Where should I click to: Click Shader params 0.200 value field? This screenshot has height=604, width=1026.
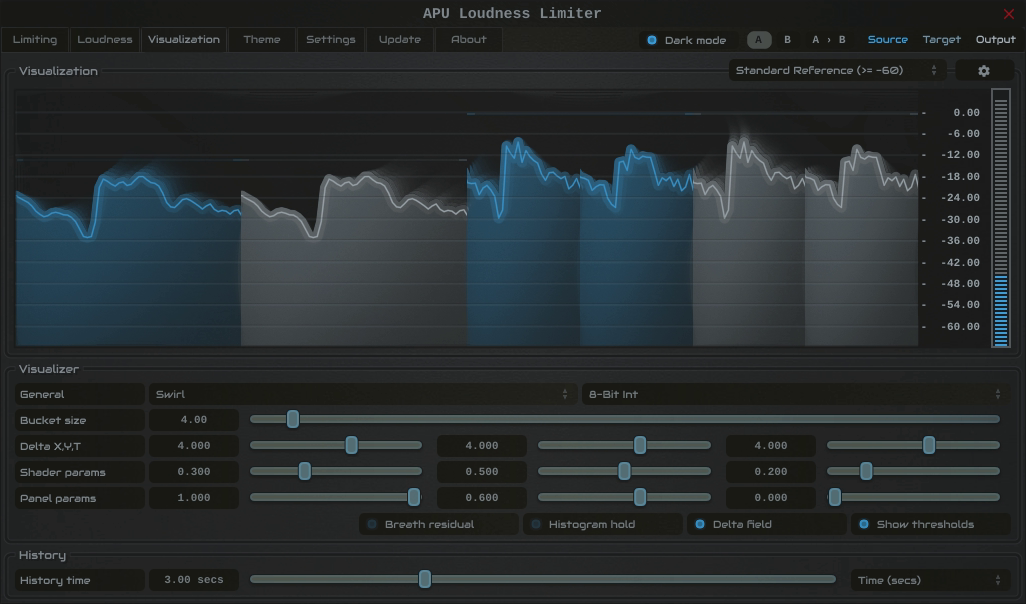tap(771, 472)
